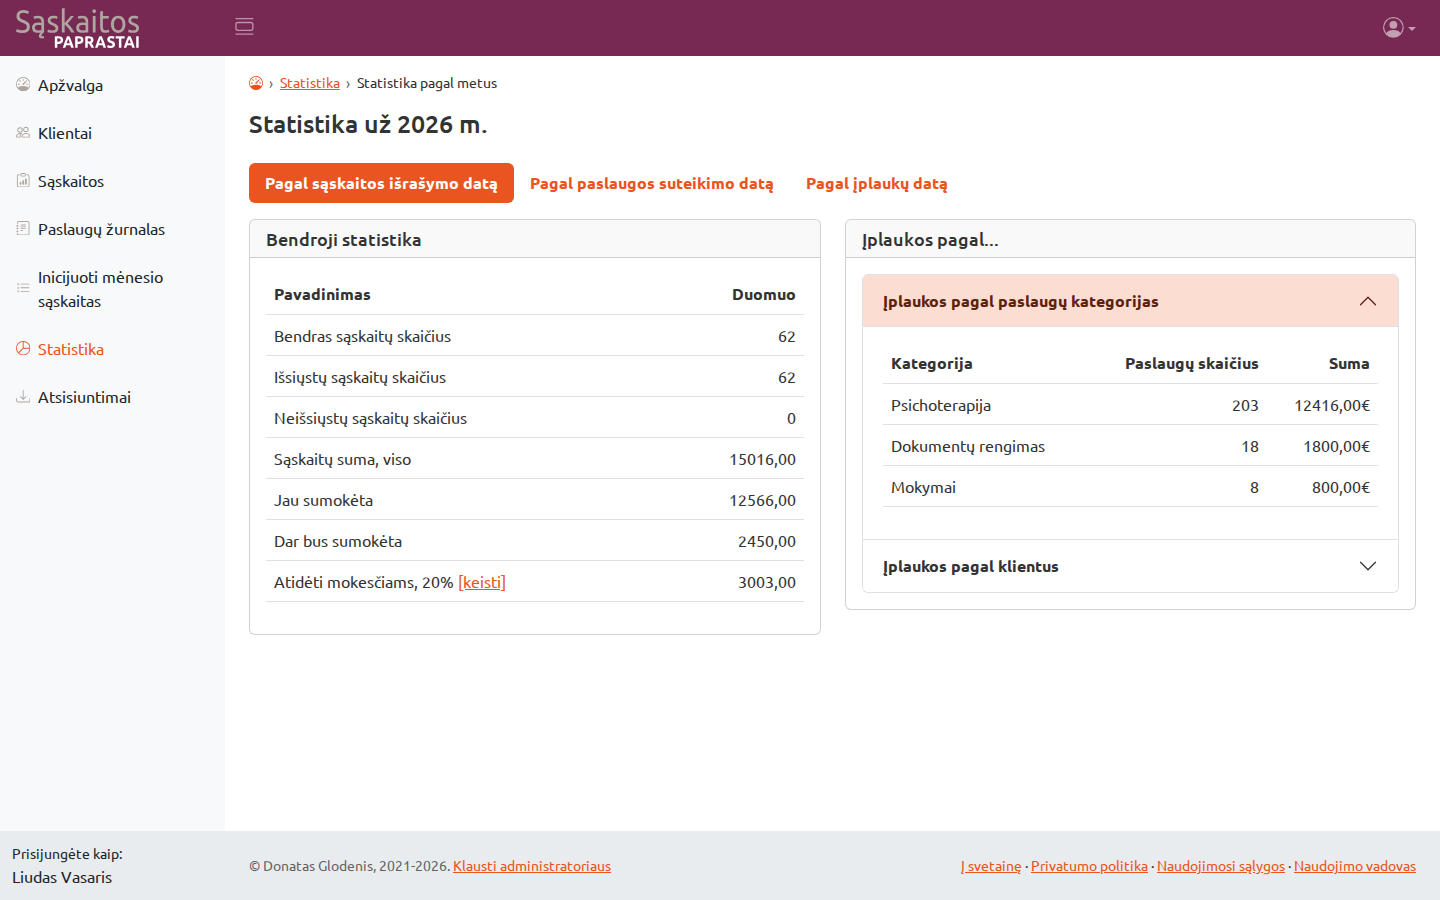This screenshot has width=1440, height=900.
Task: Click Klausti administratoriaus link
Action: click(532, 866)
